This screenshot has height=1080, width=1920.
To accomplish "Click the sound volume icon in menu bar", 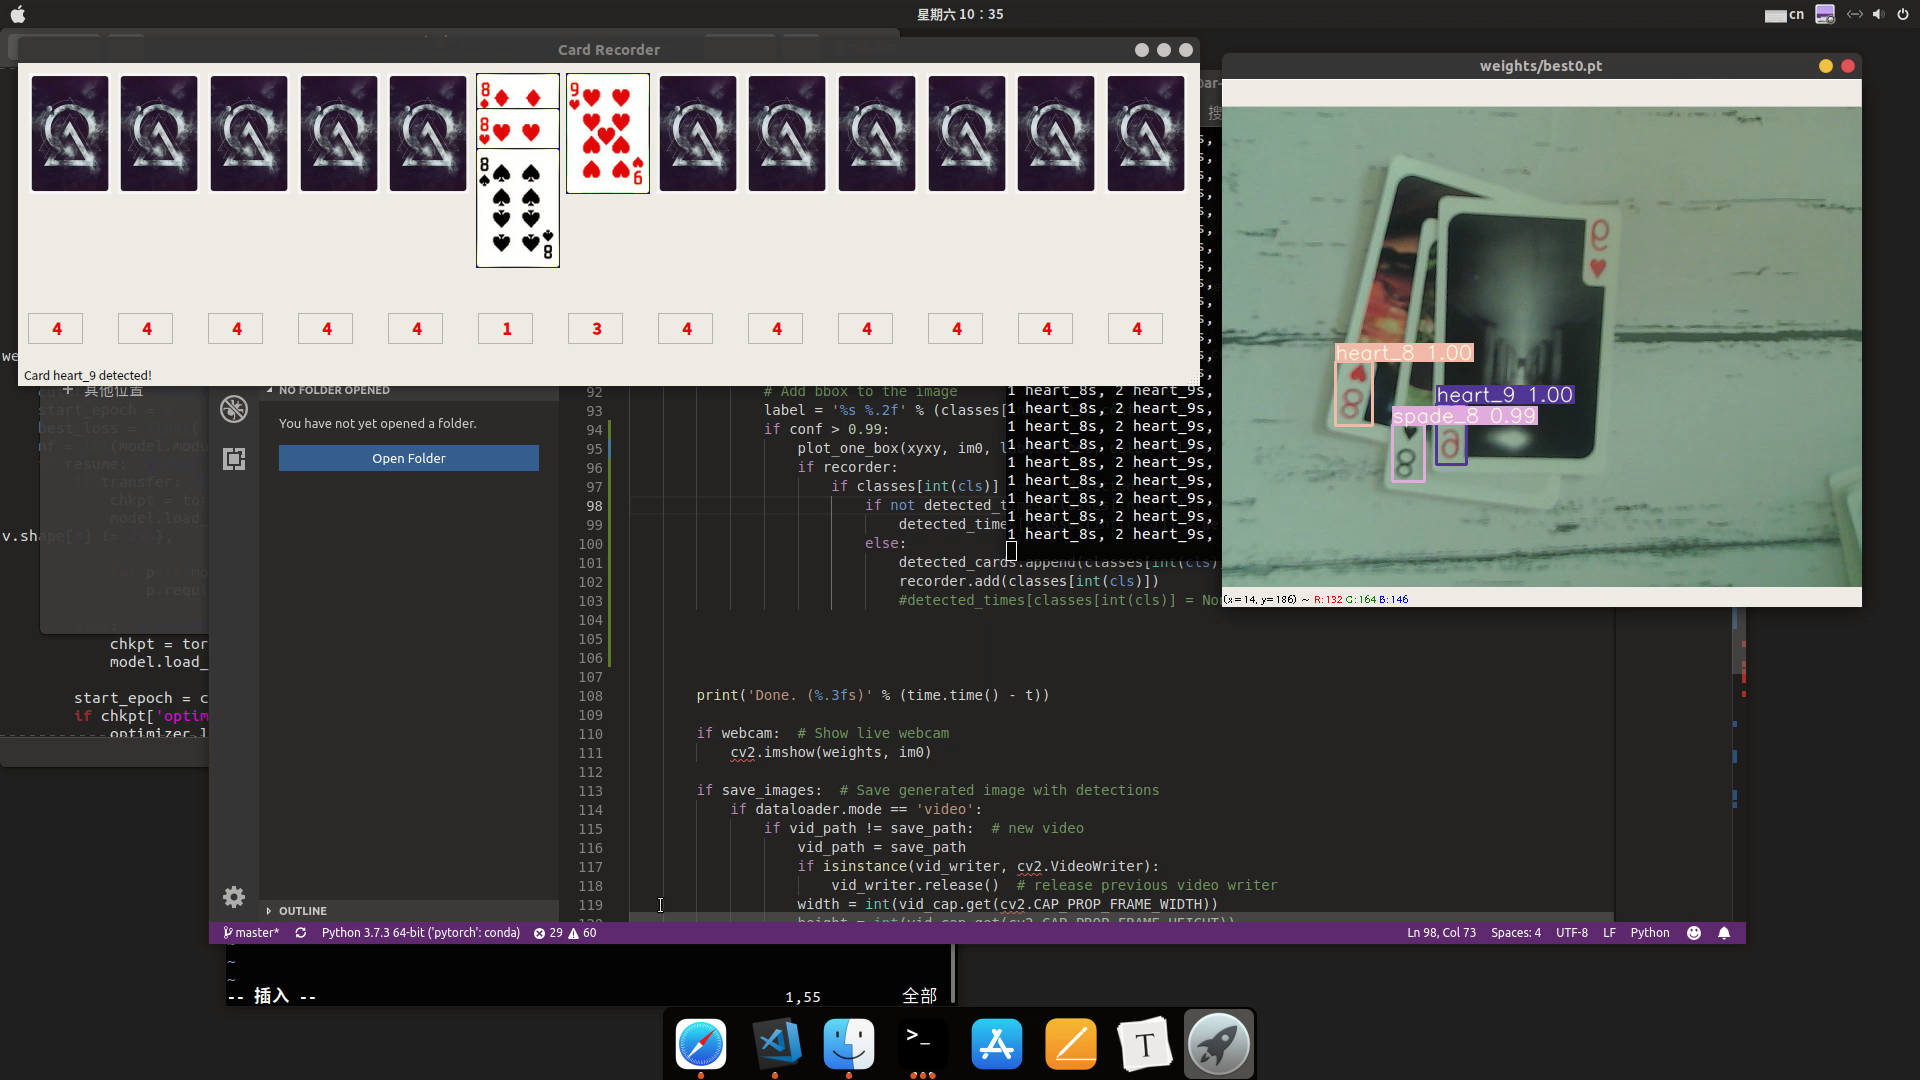I will pos(1878,14).
